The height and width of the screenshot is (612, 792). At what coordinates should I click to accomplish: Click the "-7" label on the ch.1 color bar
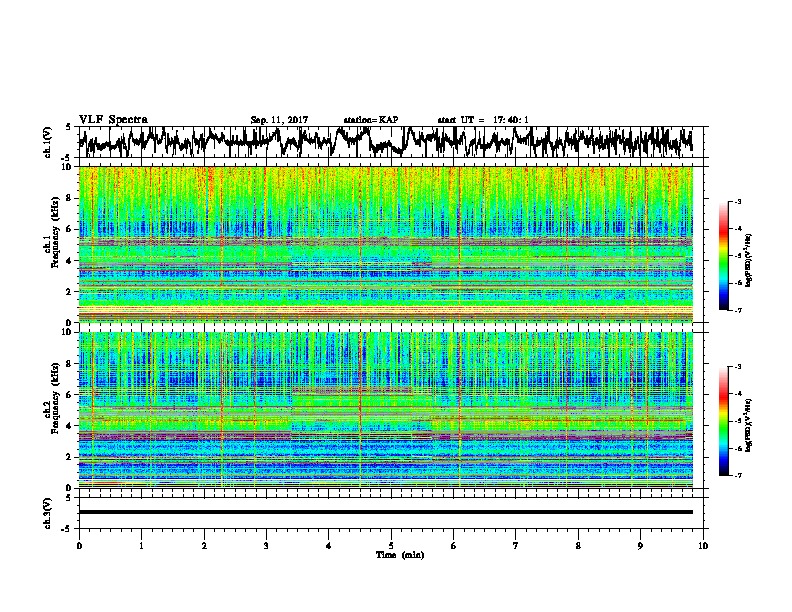tap(737, 310)
